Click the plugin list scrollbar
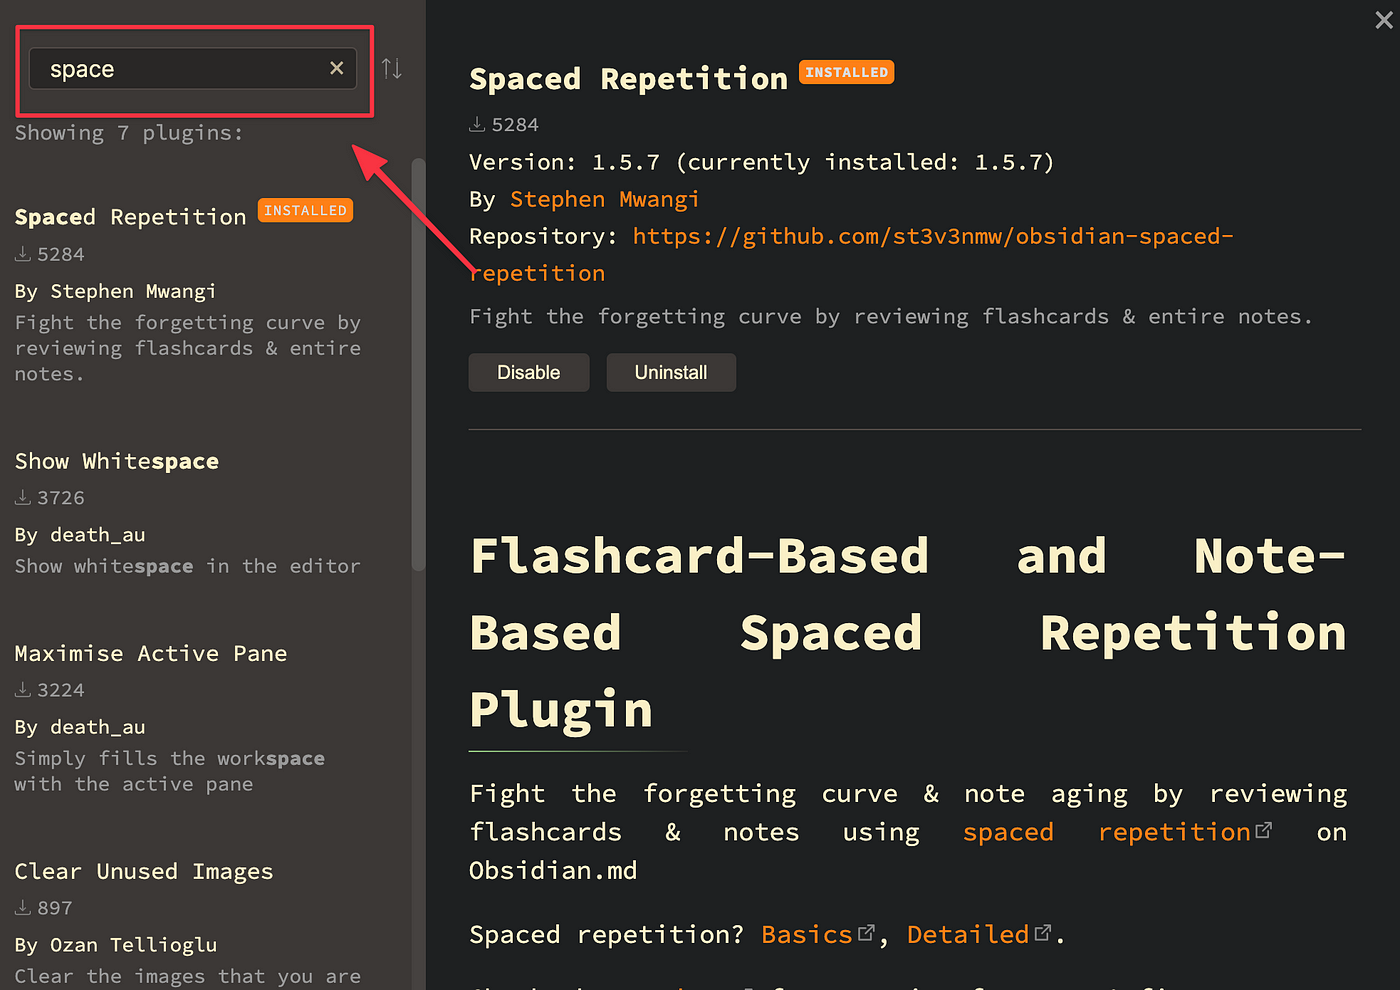Viewport: 1400px width, 990px height. click(418, 365)
